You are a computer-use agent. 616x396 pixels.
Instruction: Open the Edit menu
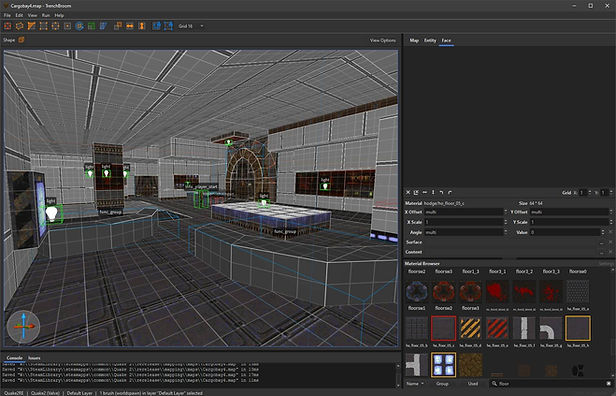pos(19,15)
